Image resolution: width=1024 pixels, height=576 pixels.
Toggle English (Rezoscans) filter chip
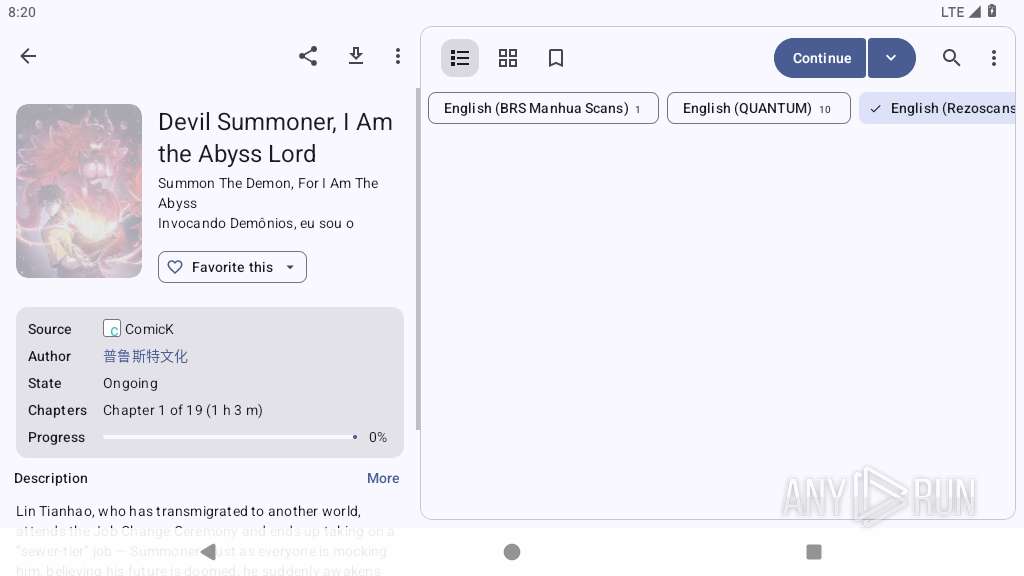click(x=938, y=108)
